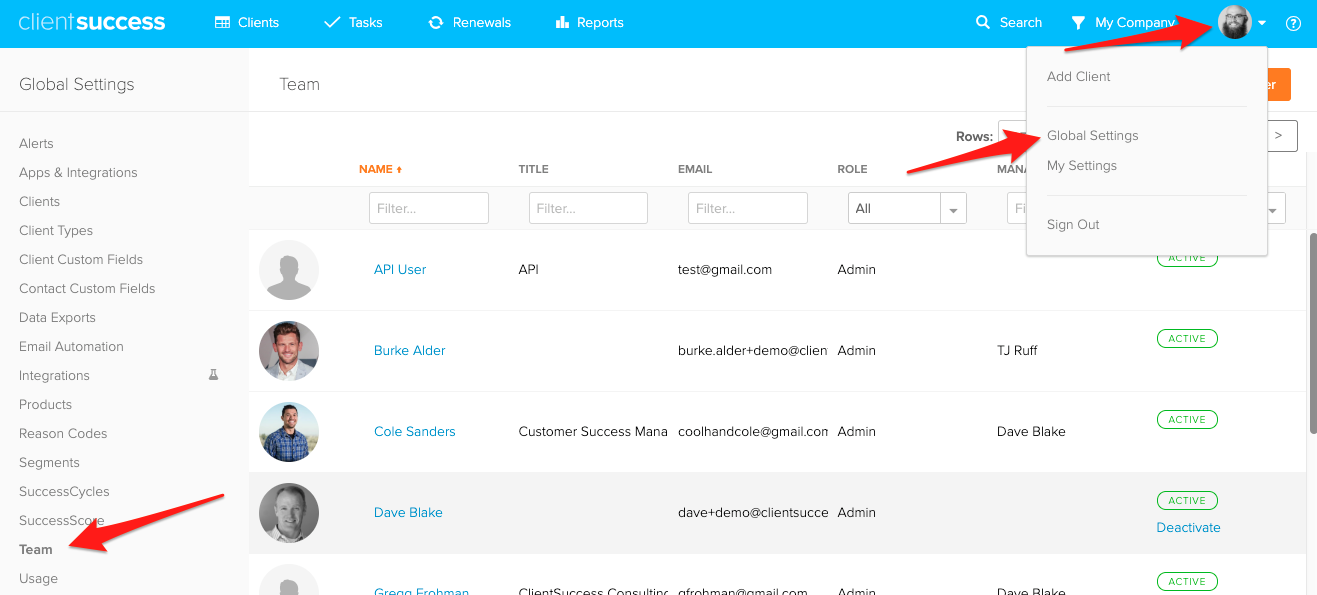Click Deactivate for Dave Blake
Viewport: 1317px width, 595px height.
1188,527
